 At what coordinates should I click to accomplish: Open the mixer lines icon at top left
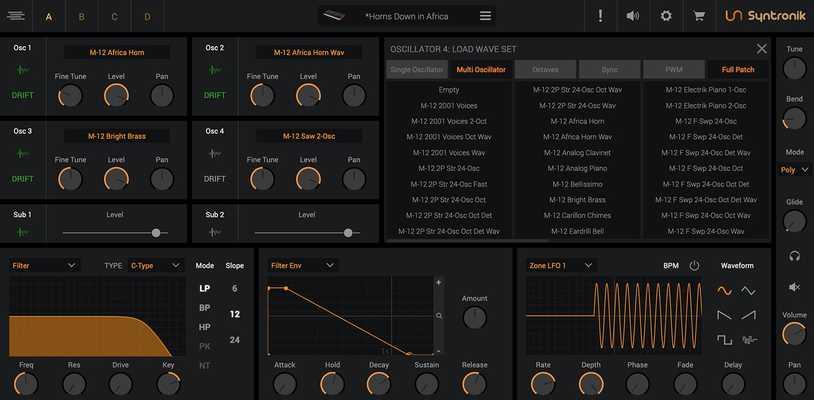(16, 16)
